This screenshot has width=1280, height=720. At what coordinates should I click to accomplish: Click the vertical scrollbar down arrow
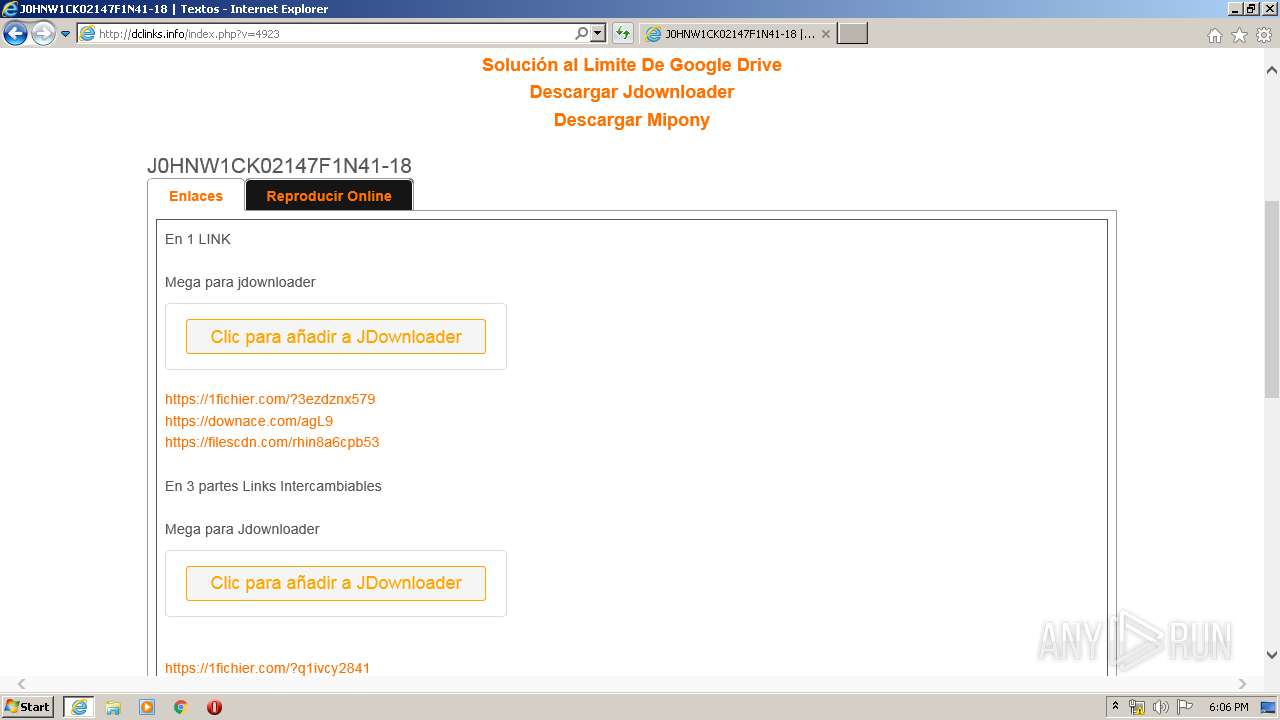(x=1272, y=656)
